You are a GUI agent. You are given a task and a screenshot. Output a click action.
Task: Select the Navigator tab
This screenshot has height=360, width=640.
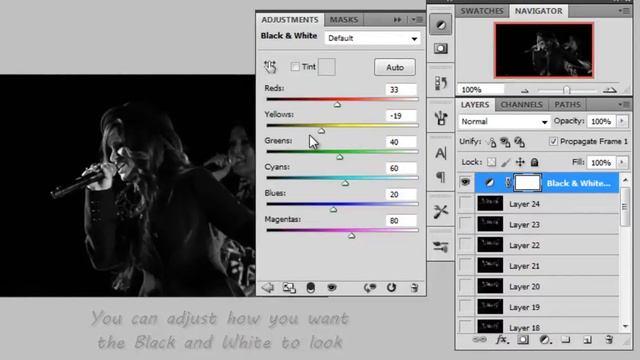point(538,11)
